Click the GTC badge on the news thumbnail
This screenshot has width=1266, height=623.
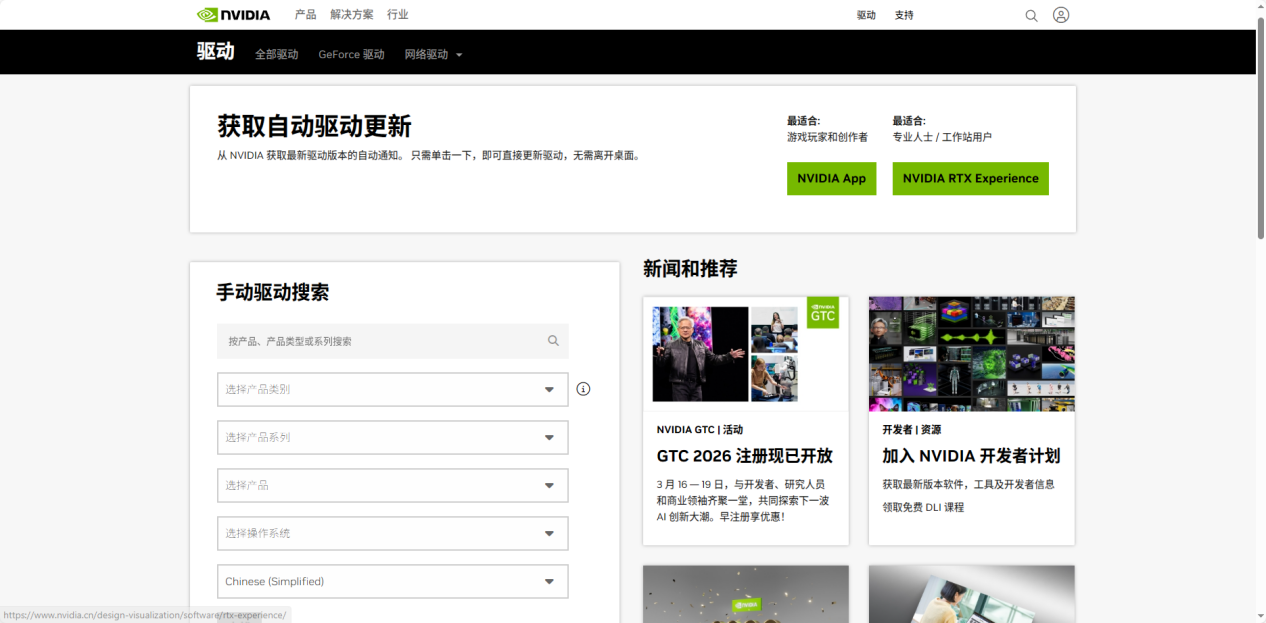(822, 313)
